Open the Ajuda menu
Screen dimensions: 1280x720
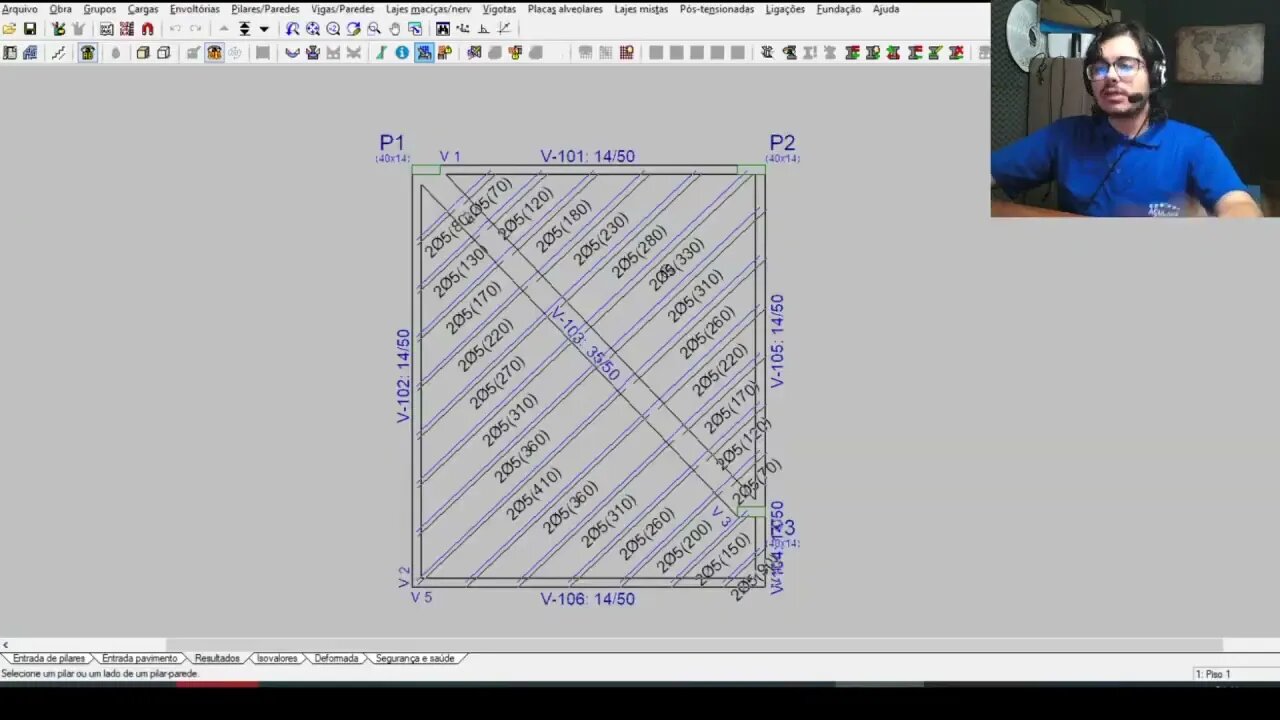886,9
